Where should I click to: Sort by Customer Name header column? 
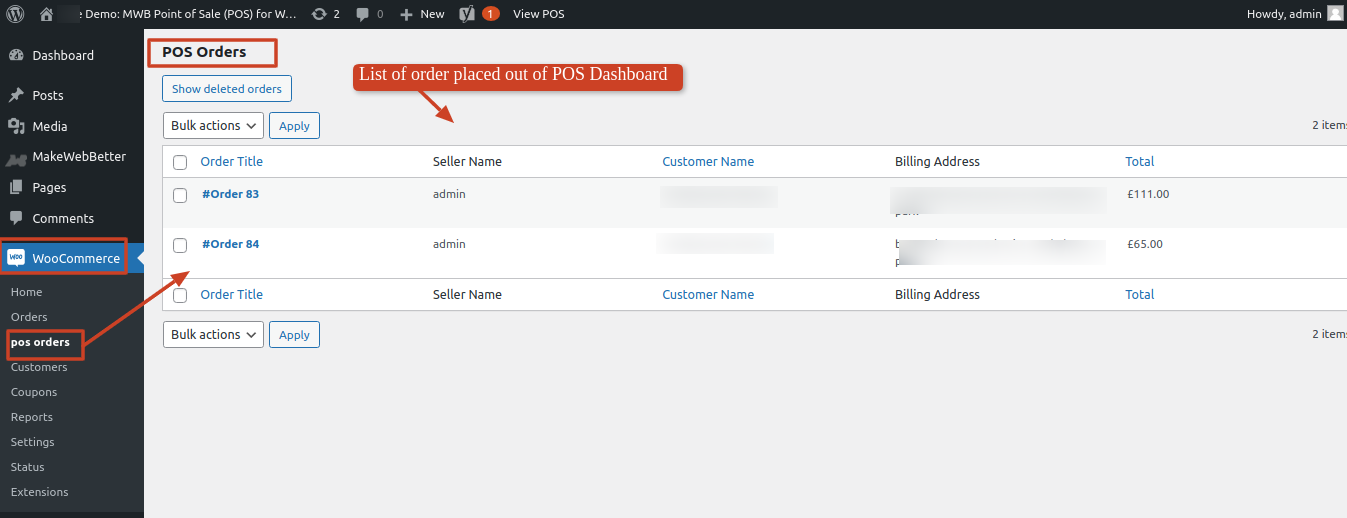pos(708,161)
